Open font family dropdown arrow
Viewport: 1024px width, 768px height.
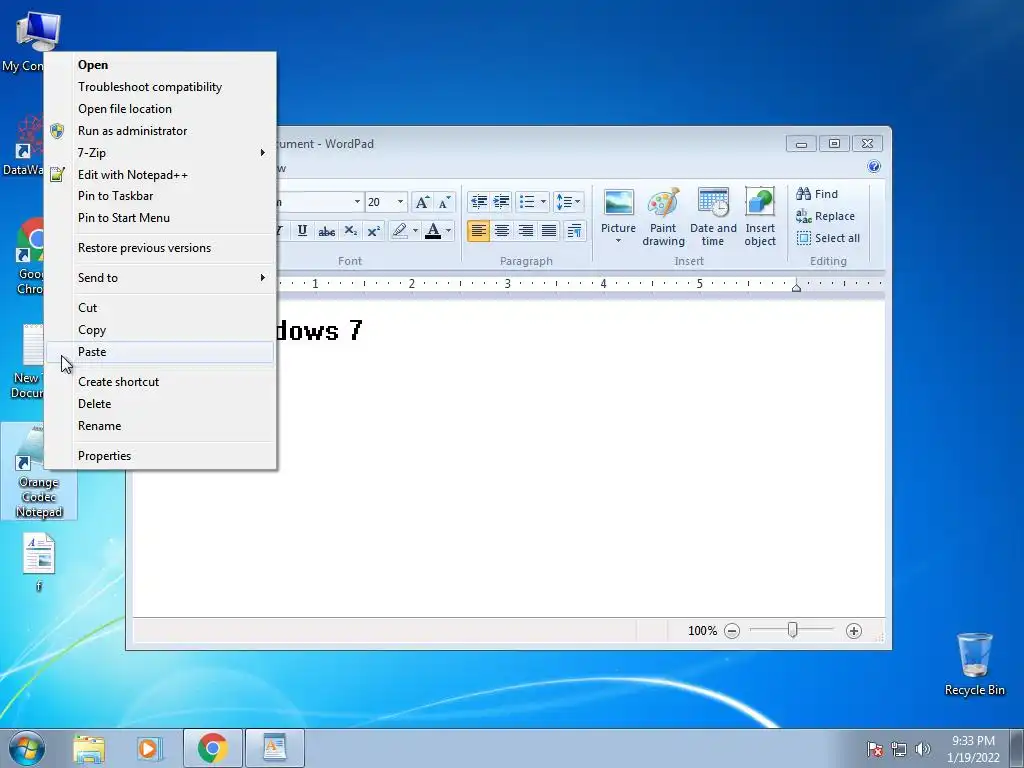357,202
